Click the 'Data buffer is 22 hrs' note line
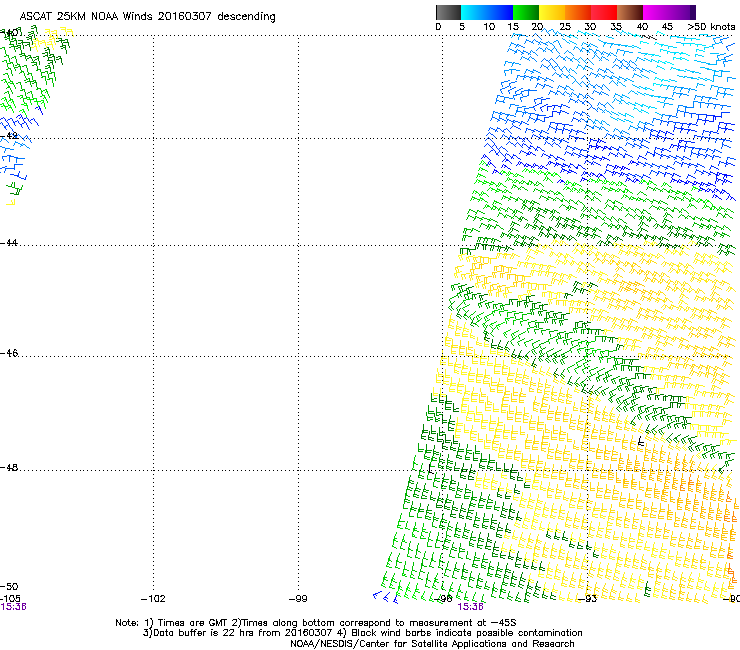The height and width of the screenshot is (650, 740). 363,633
